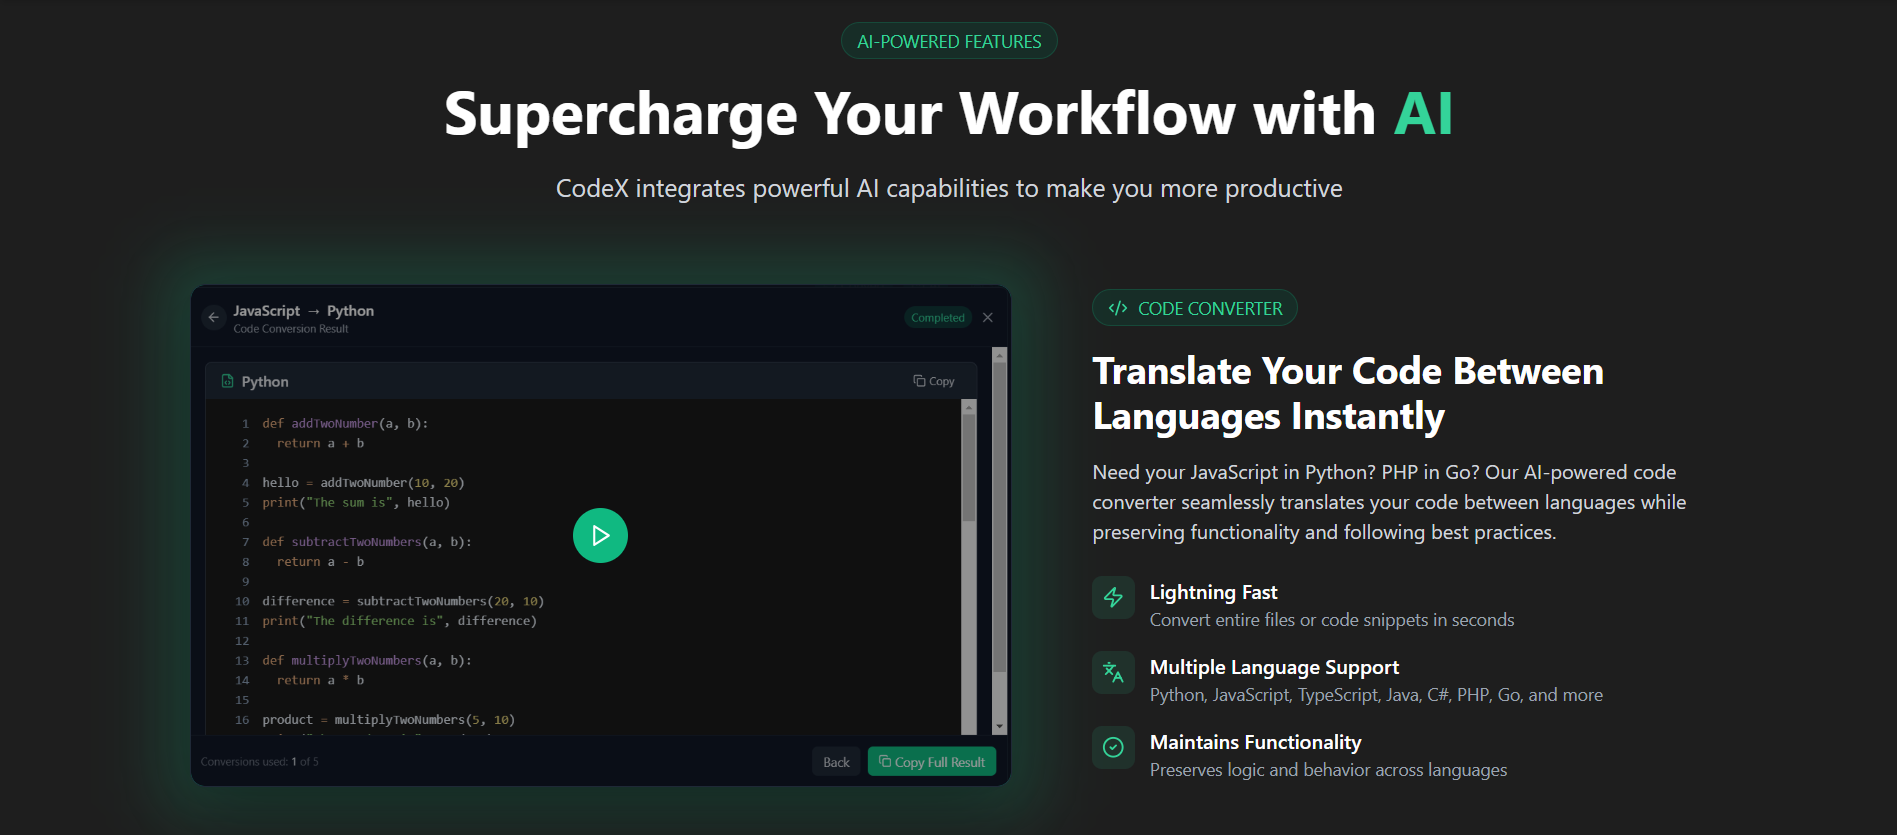Click the Back button
This screenshot has height=835, width=1897.
(836, 762)
